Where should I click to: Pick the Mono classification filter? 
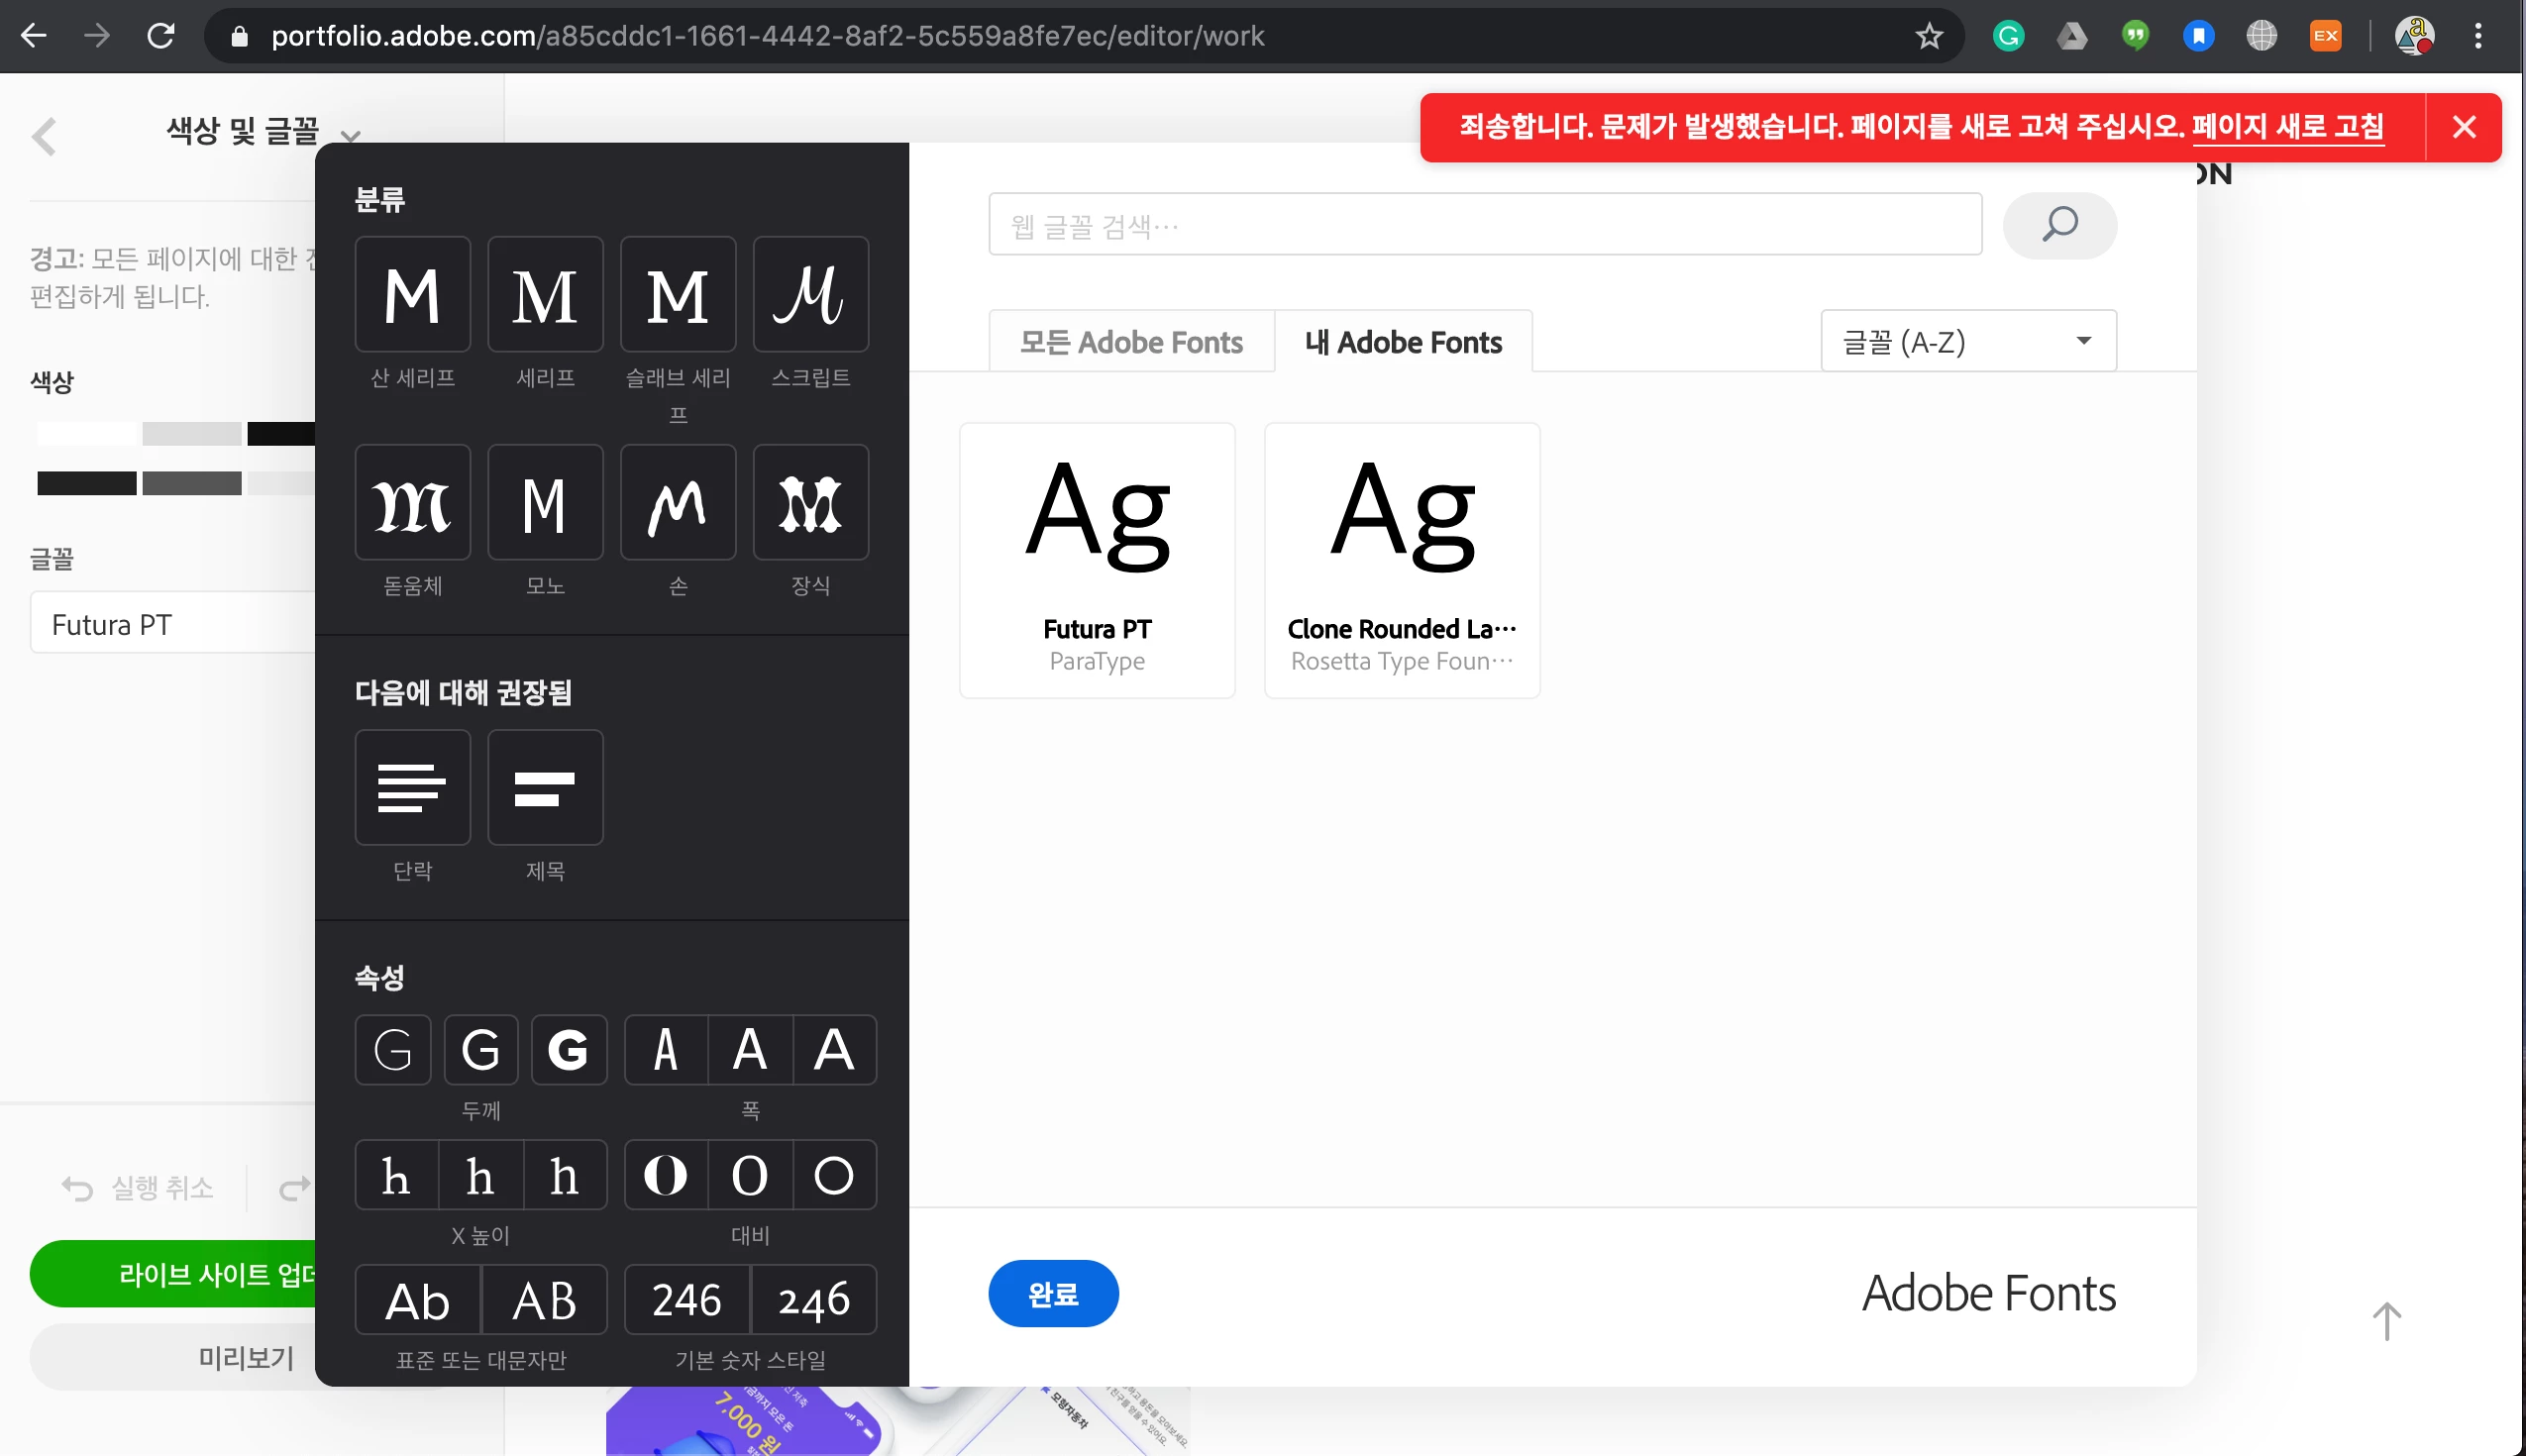coord(545,503)
